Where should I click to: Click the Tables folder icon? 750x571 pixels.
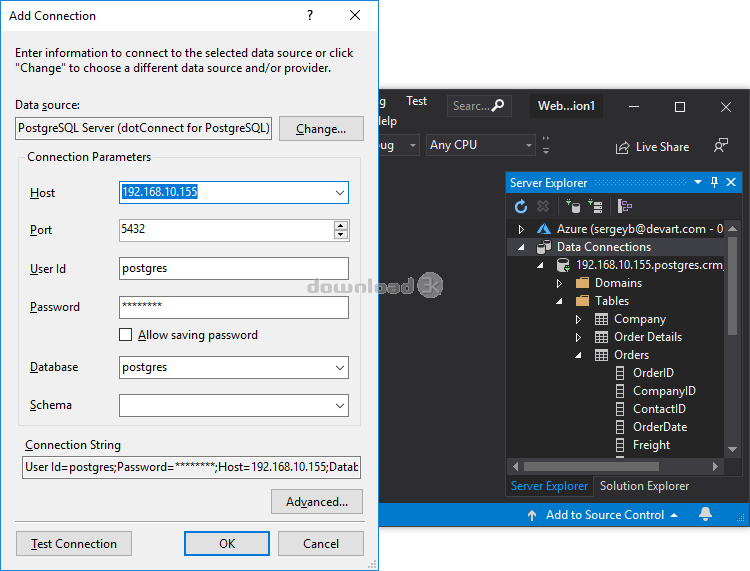(582, 301)
